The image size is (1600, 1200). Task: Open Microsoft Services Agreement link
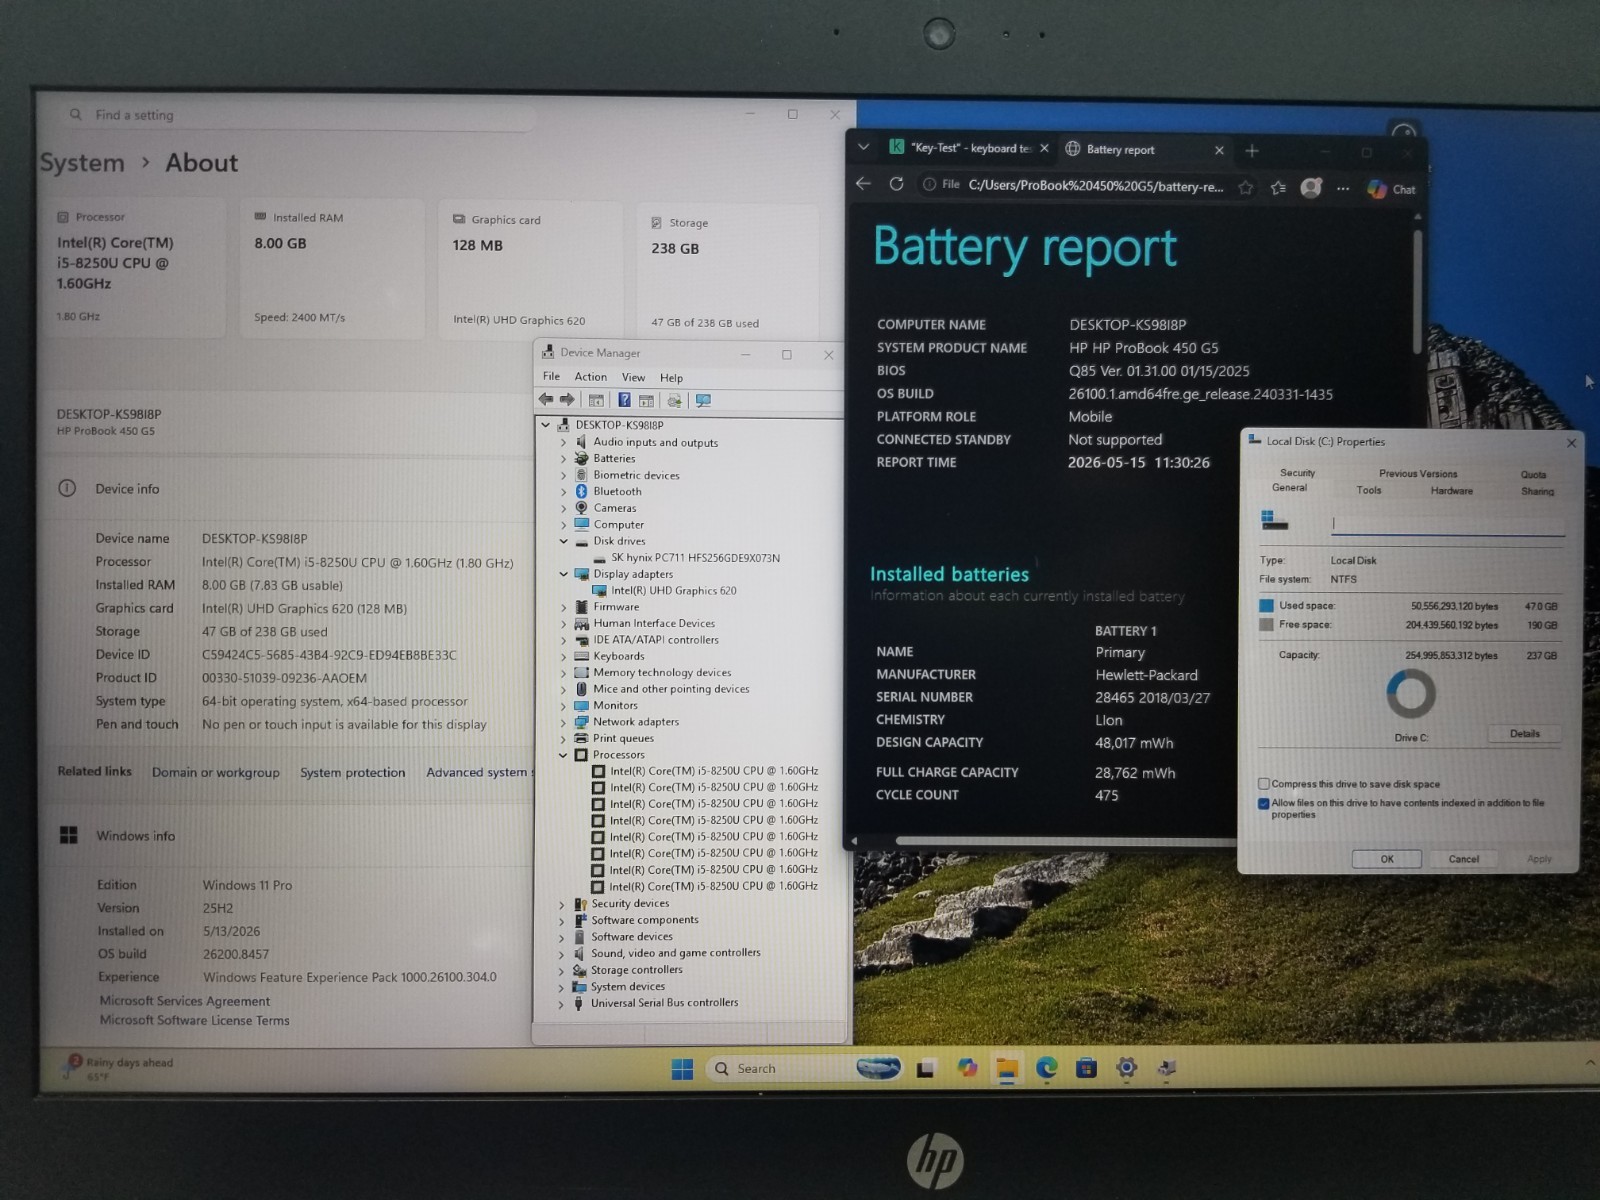coord(184,1001)
